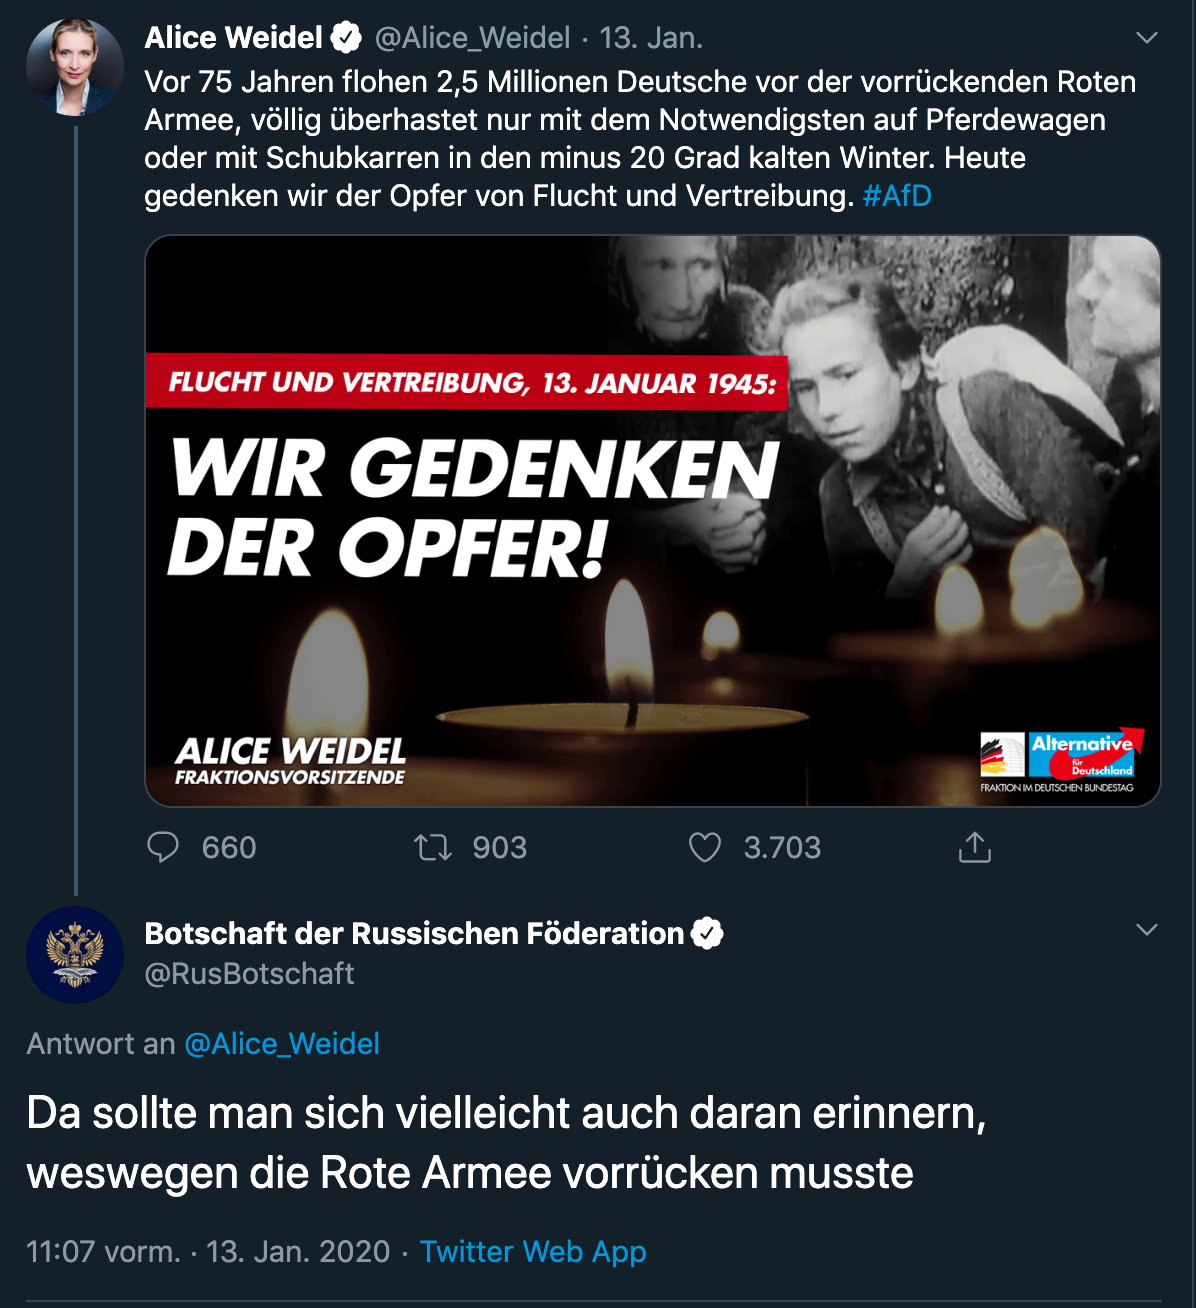This screenshot has height=1308, width=1196.
Task: Click the @Alice_Weidel handle in header
Action: [x=472, y=38]
